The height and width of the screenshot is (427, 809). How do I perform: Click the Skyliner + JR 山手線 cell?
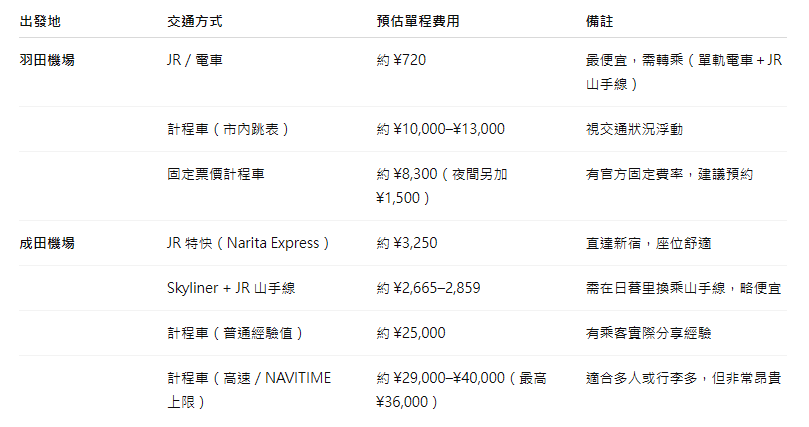(x=231, y=288)
